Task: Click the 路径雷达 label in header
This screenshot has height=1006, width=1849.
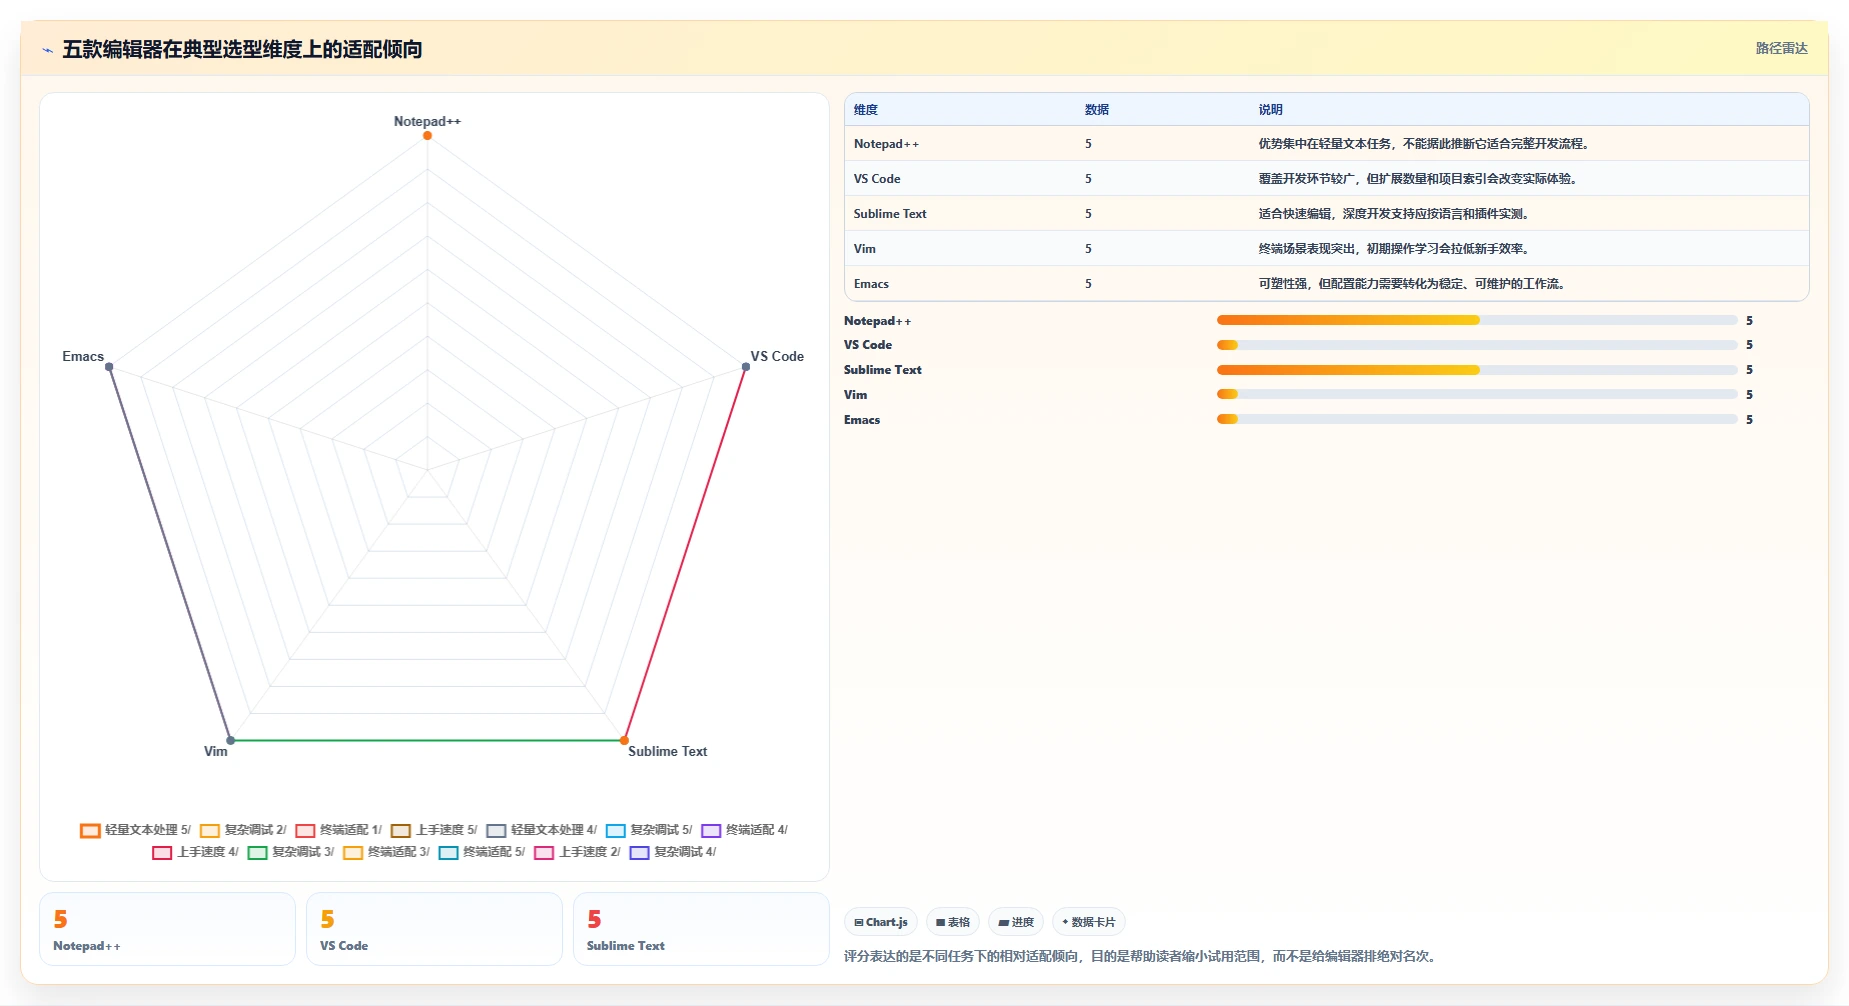Action: click(x=1782, y=48)
